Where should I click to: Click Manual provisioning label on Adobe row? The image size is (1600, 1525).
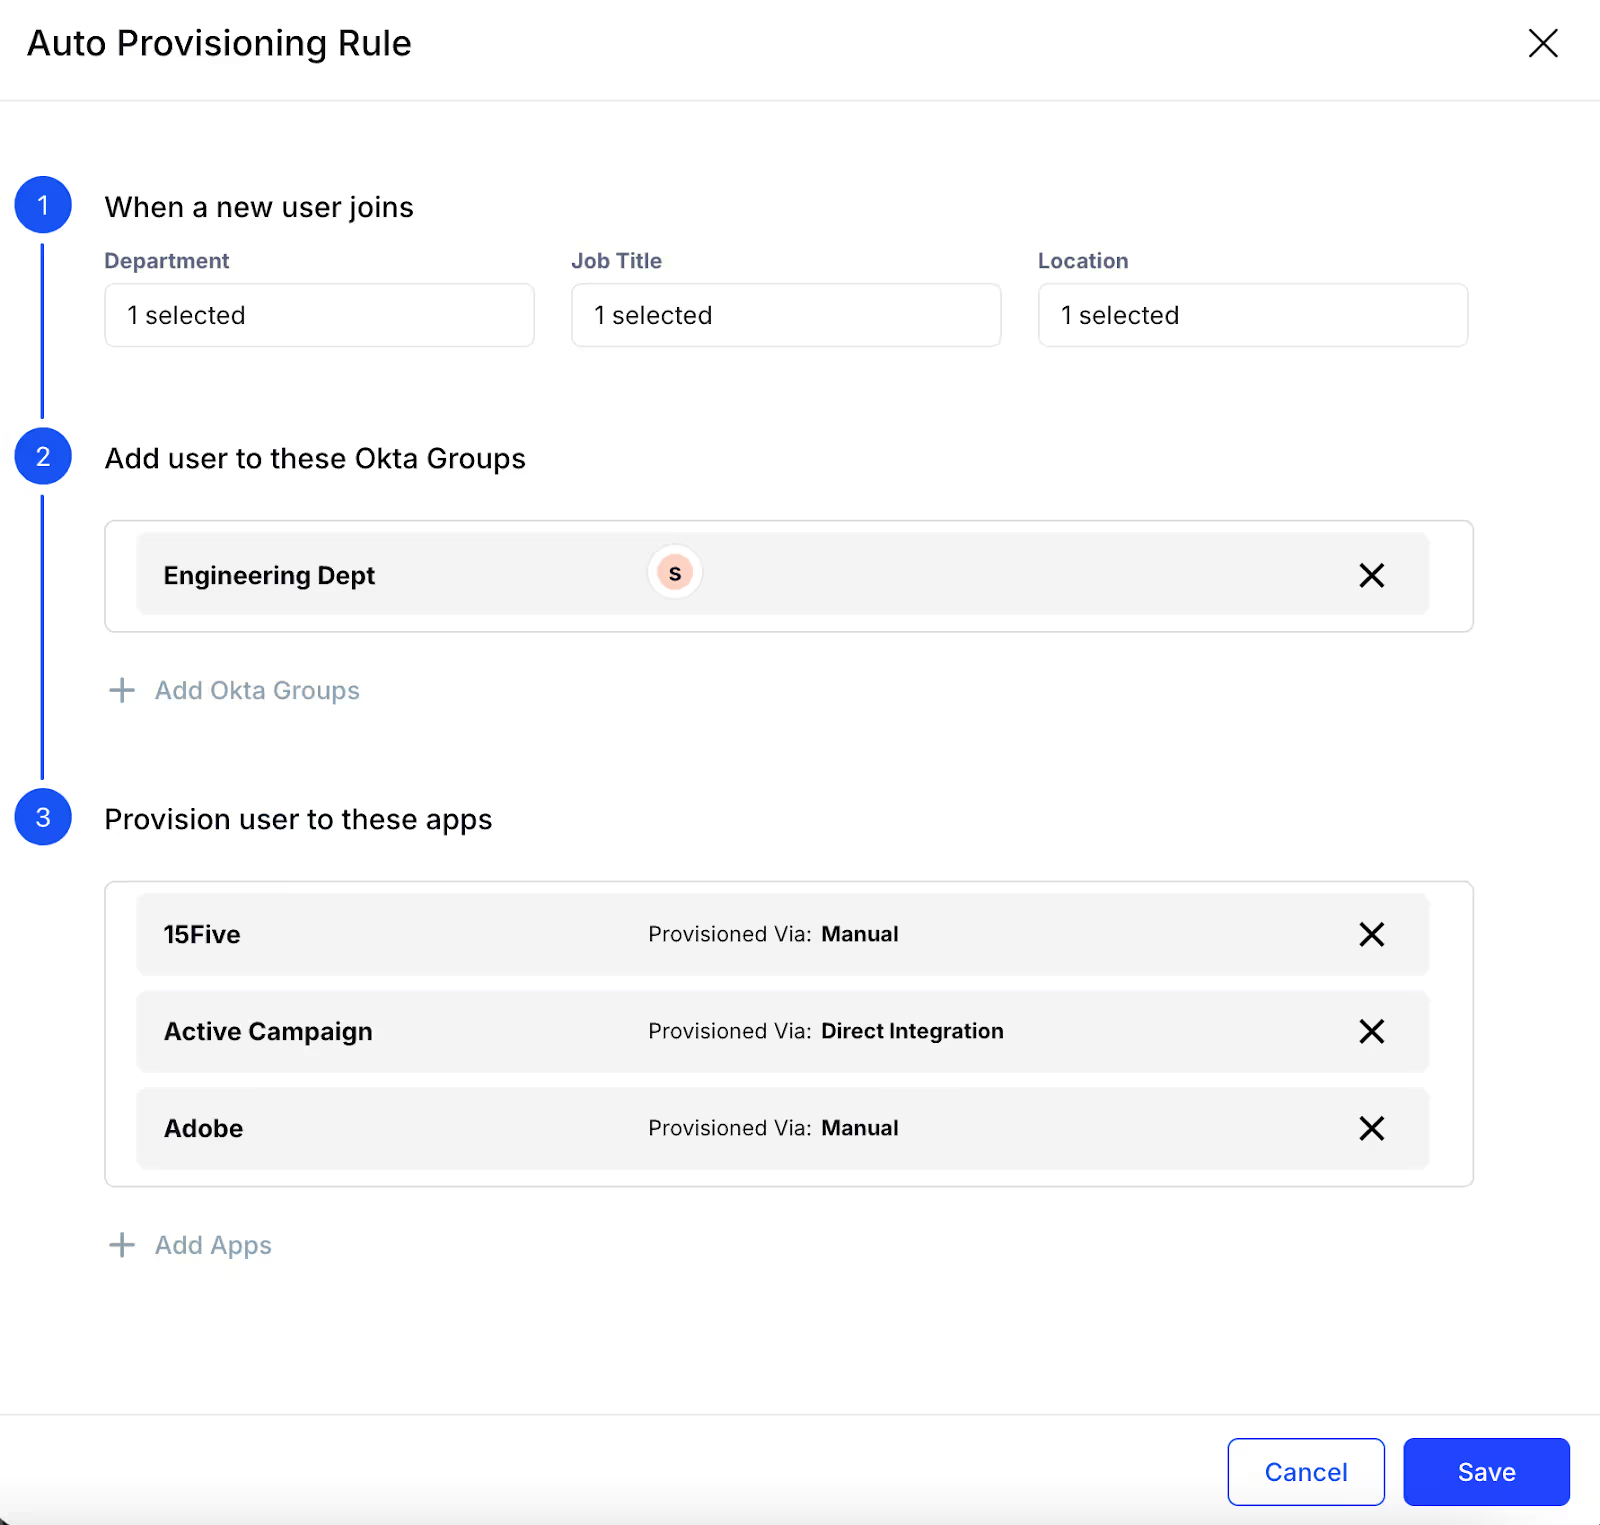click(859, 1128)
